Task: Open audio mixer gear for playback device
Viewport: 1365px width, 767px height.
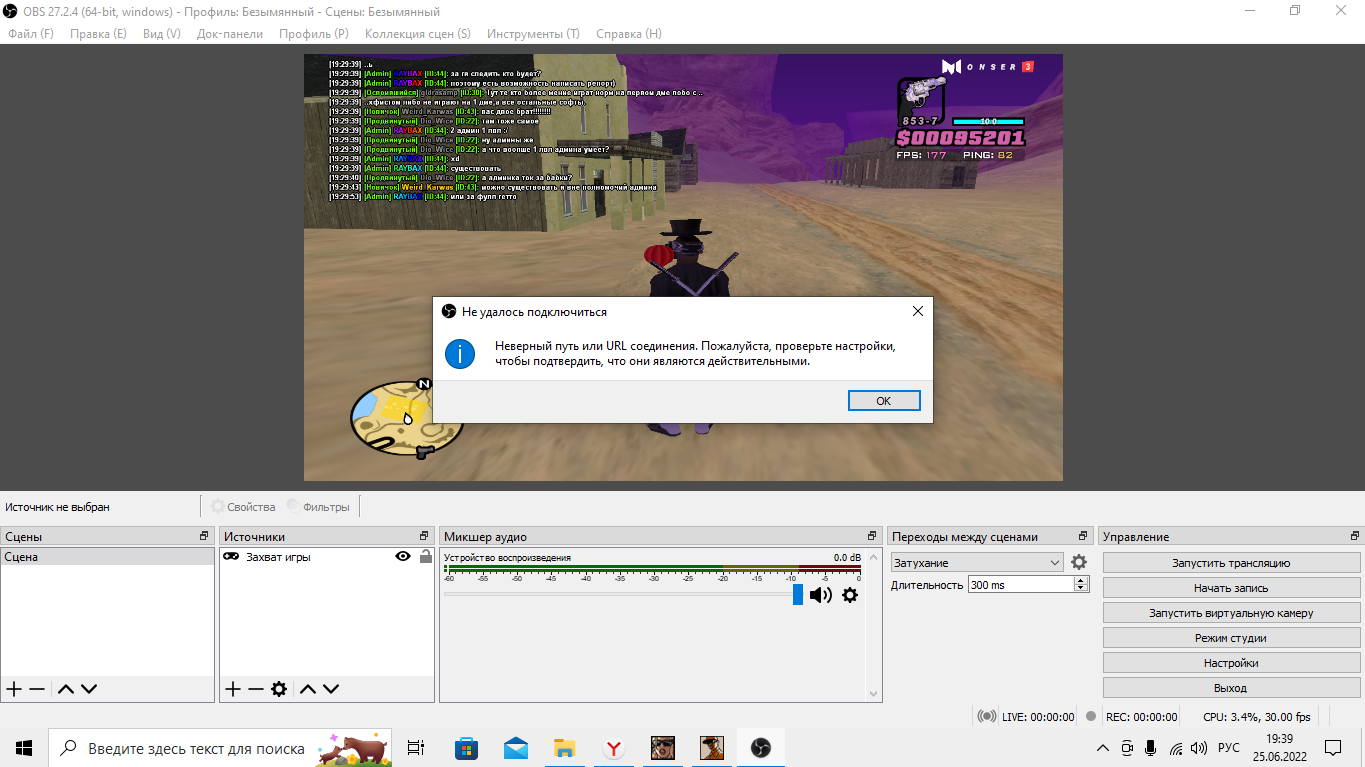Action: coord(850,595)
